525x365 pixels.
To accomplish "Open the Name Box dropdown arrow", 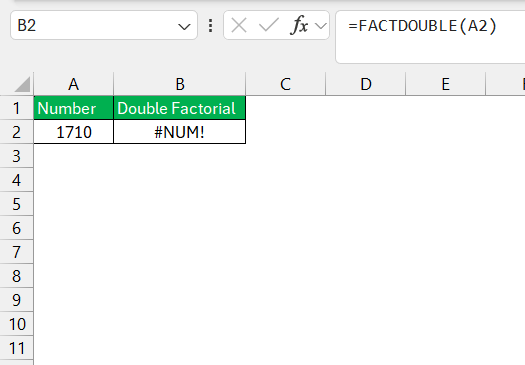I will click(x=184, y=26).
